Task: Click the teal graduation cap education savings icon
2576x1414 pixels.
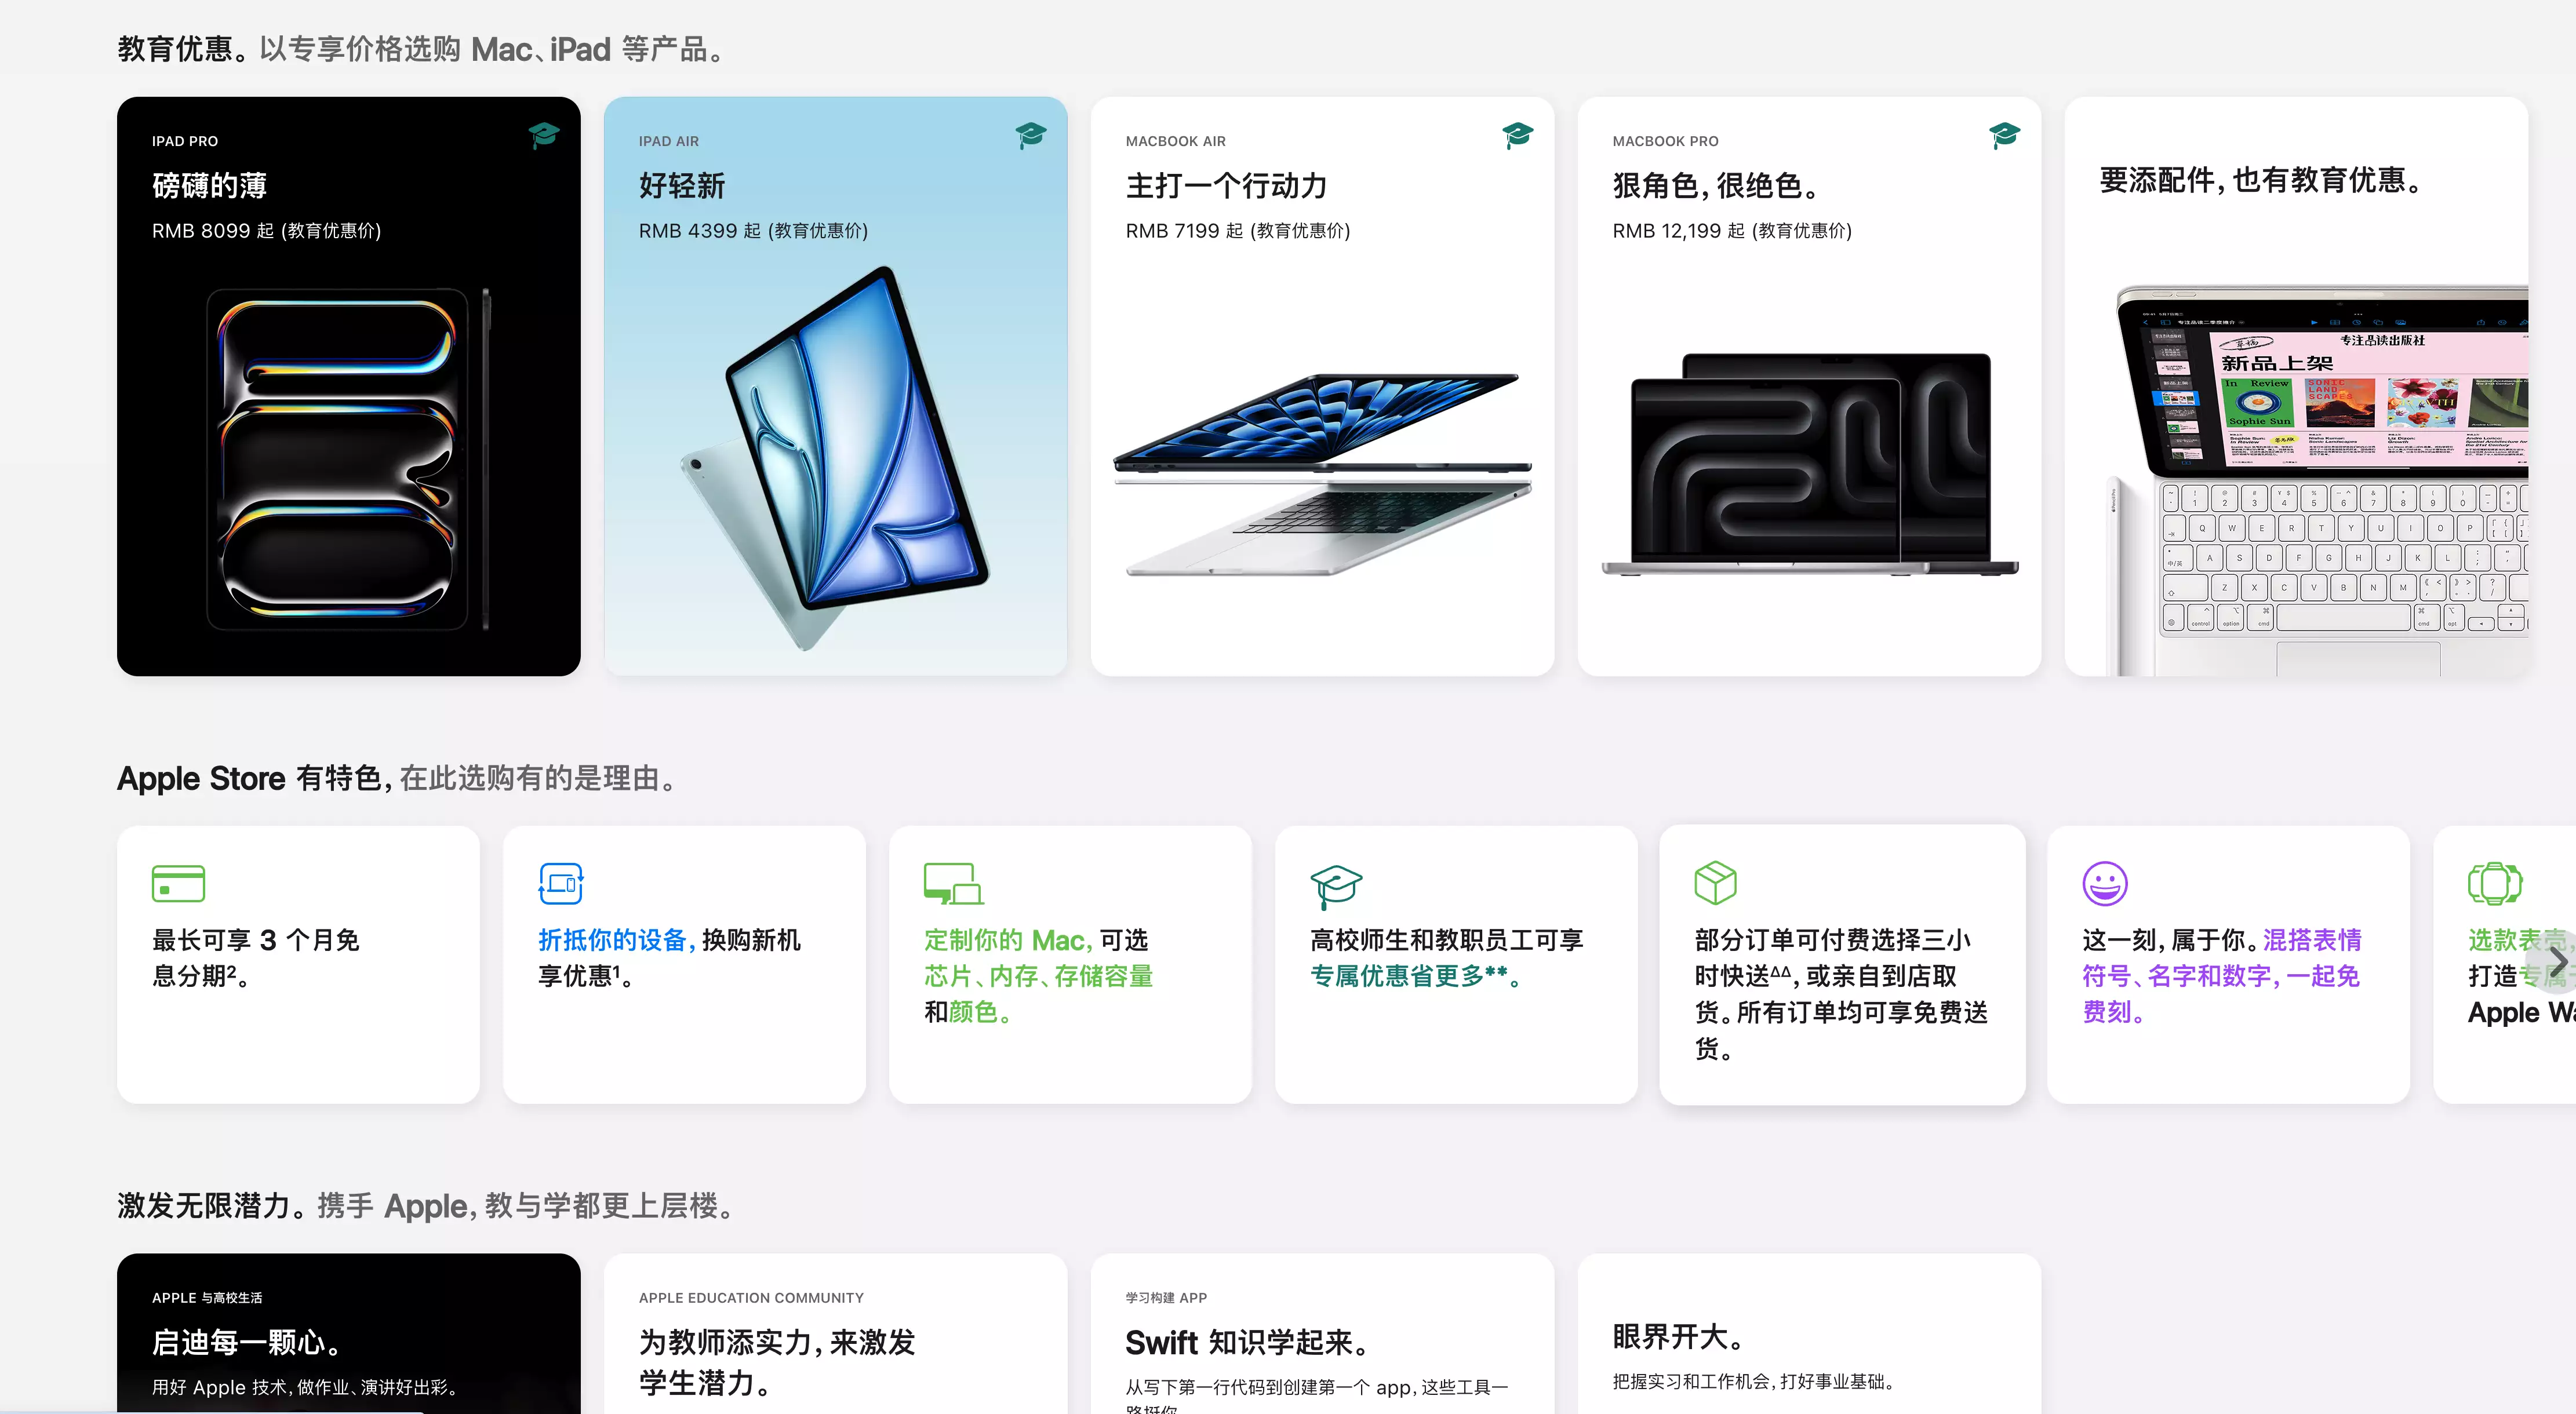Action: (x=1337, y=886)
